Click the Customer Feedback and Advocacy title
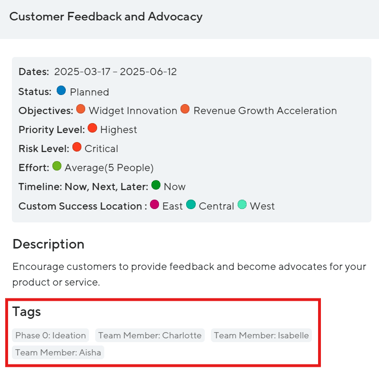The width and height of the screenshot is (379, 383). click(x=106, y=17)
